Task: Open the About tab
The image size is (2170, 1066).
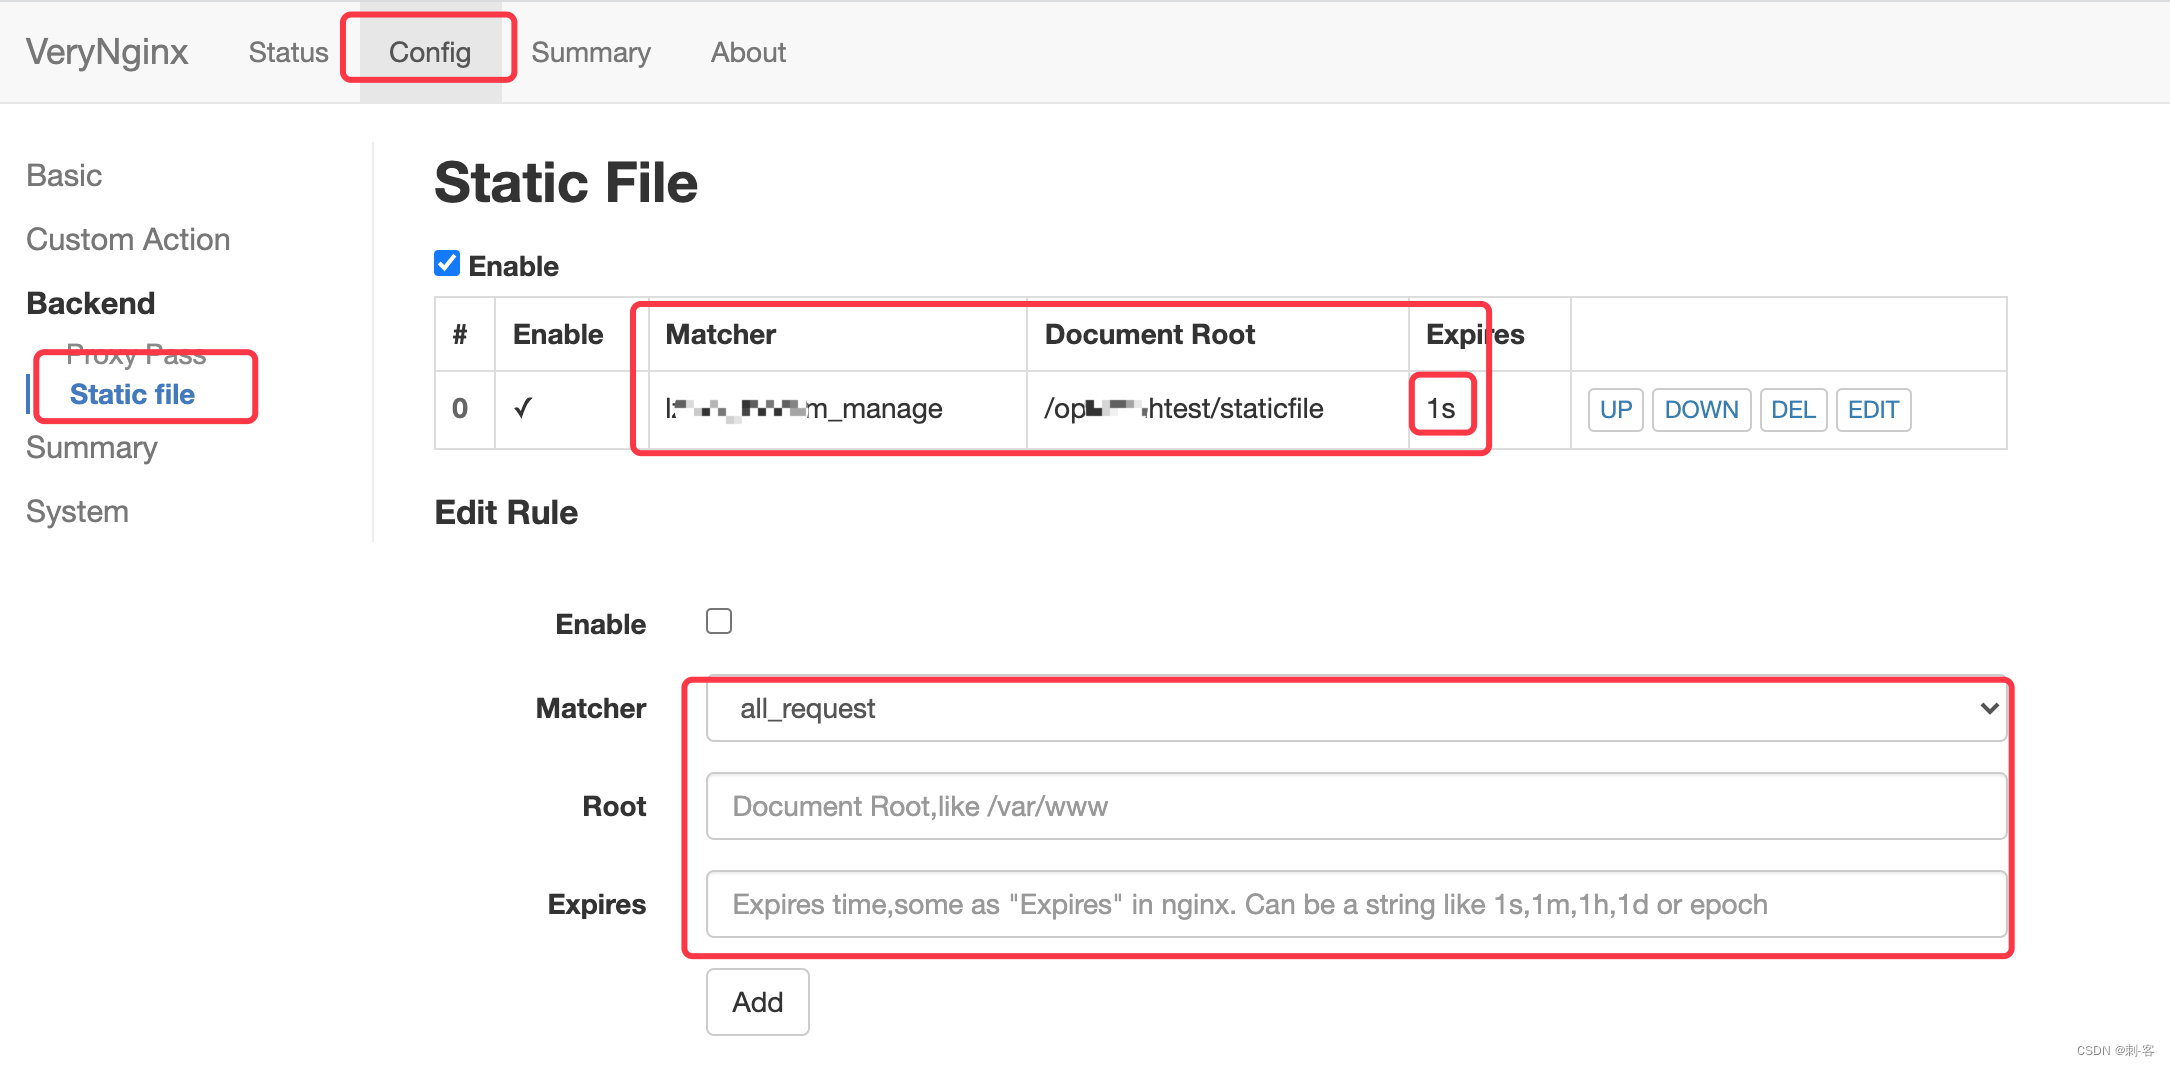Action: [x=748, y=52]
